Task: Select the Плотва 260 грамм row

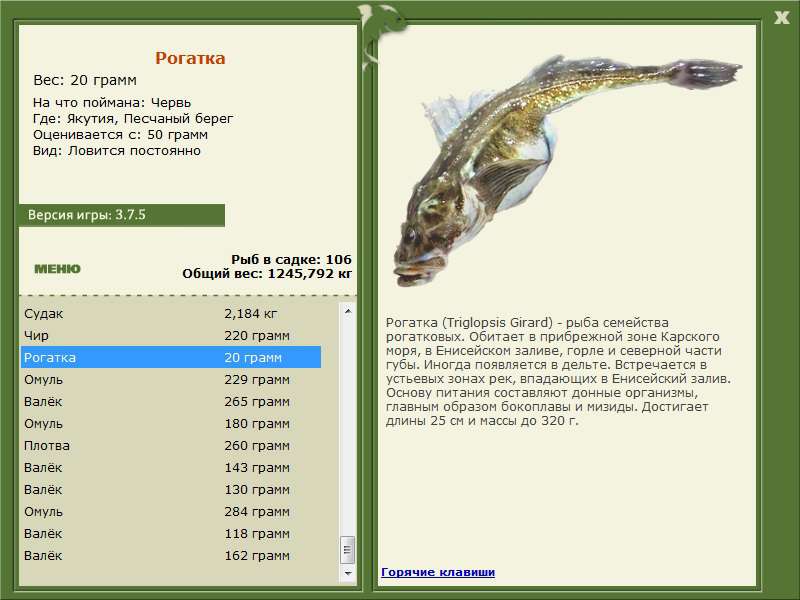Action: point(171,445)
